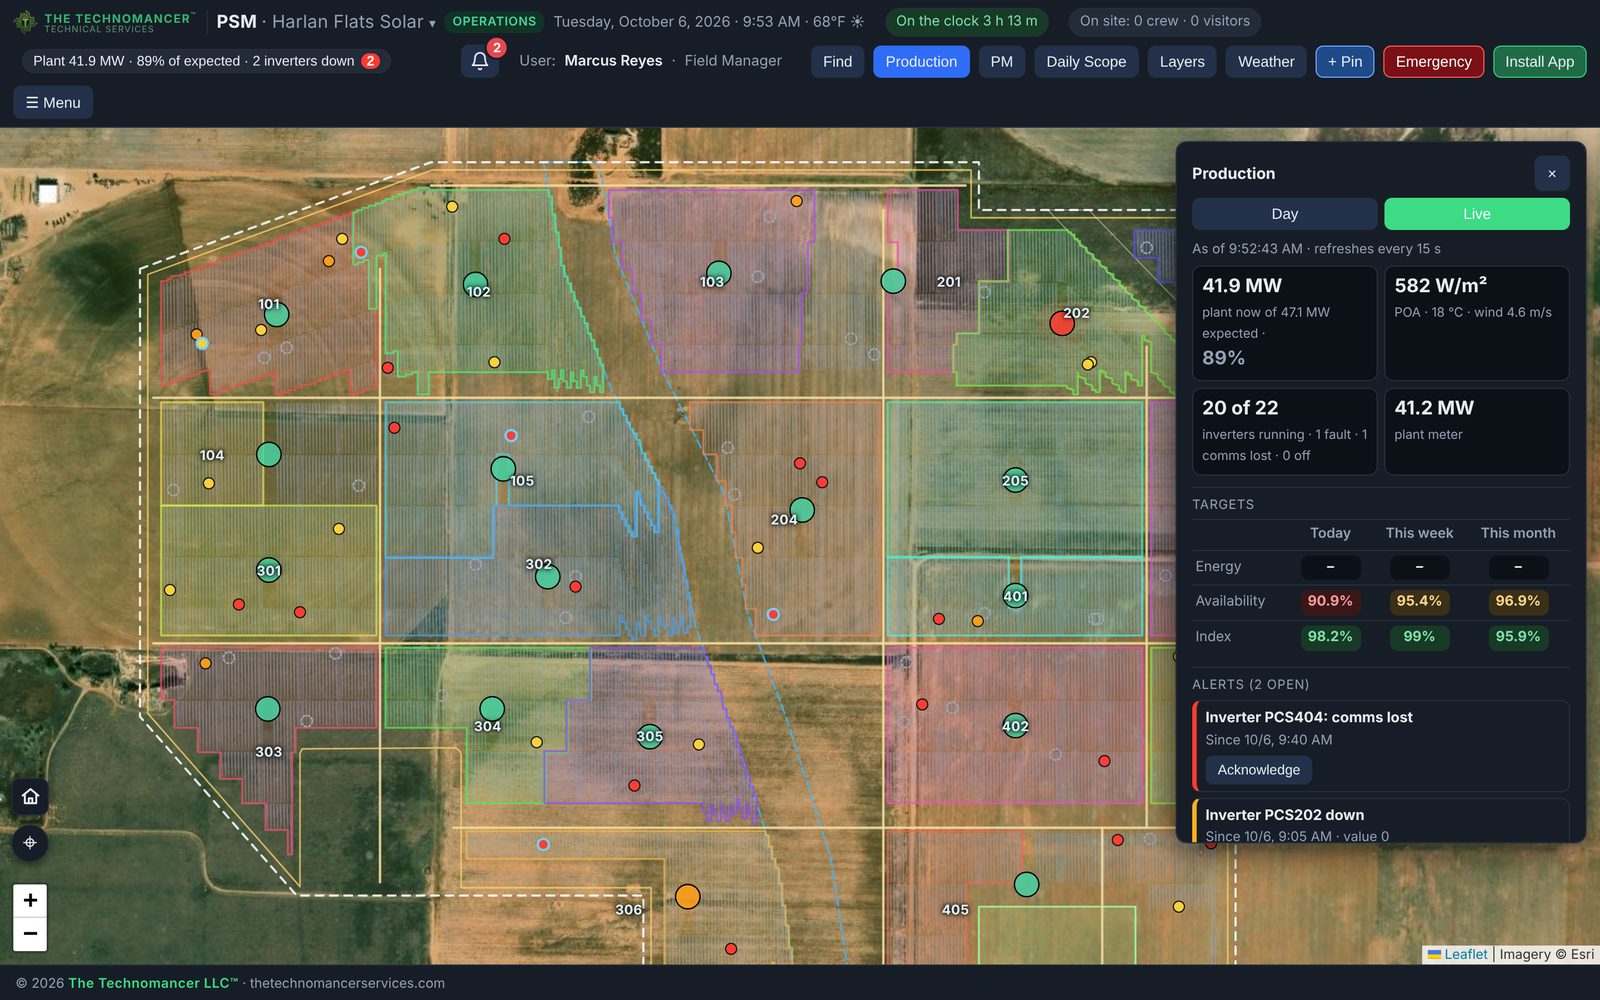Open the Harlan Flats Solar site dropdown
Viewport: 1600px width, 1000px height.
click(354, 22)
